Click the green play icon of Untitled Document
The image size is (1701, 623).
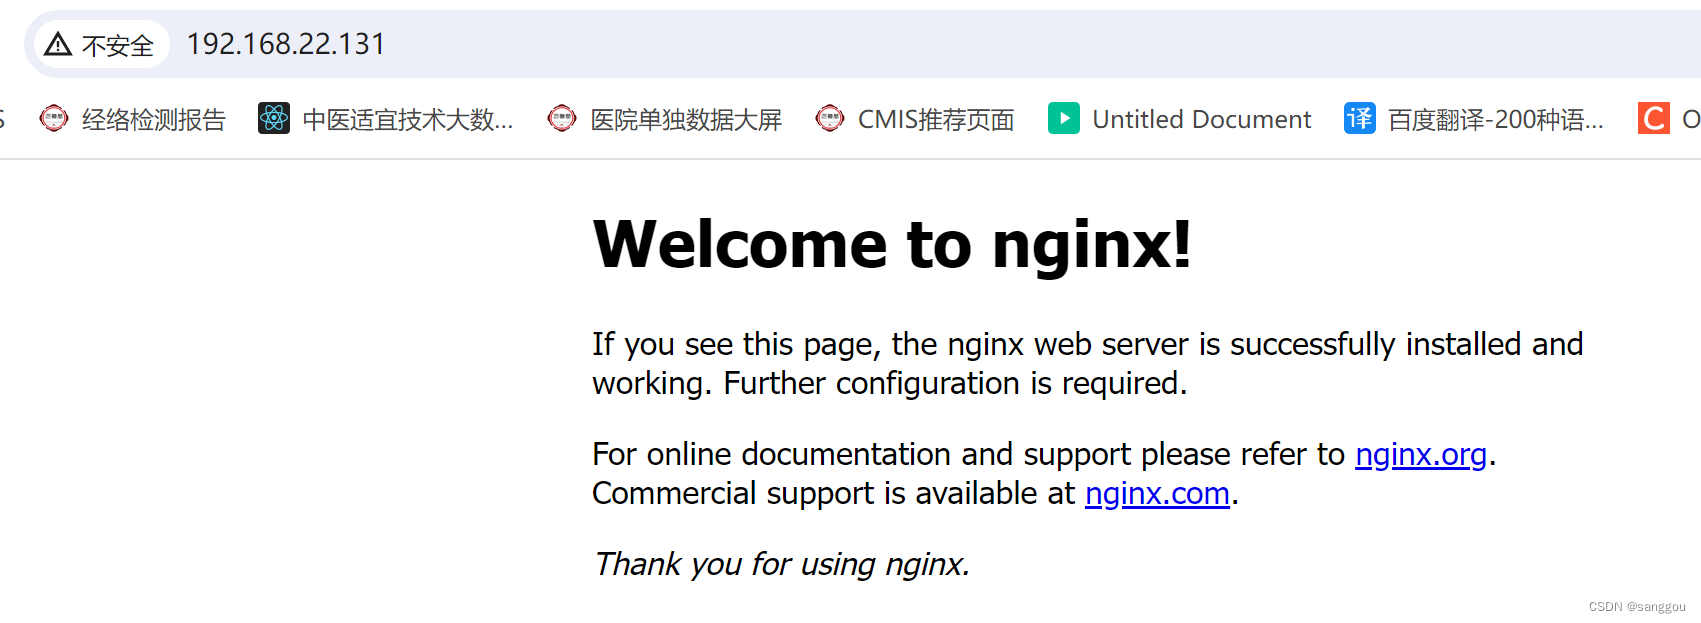click(1064, 119)
